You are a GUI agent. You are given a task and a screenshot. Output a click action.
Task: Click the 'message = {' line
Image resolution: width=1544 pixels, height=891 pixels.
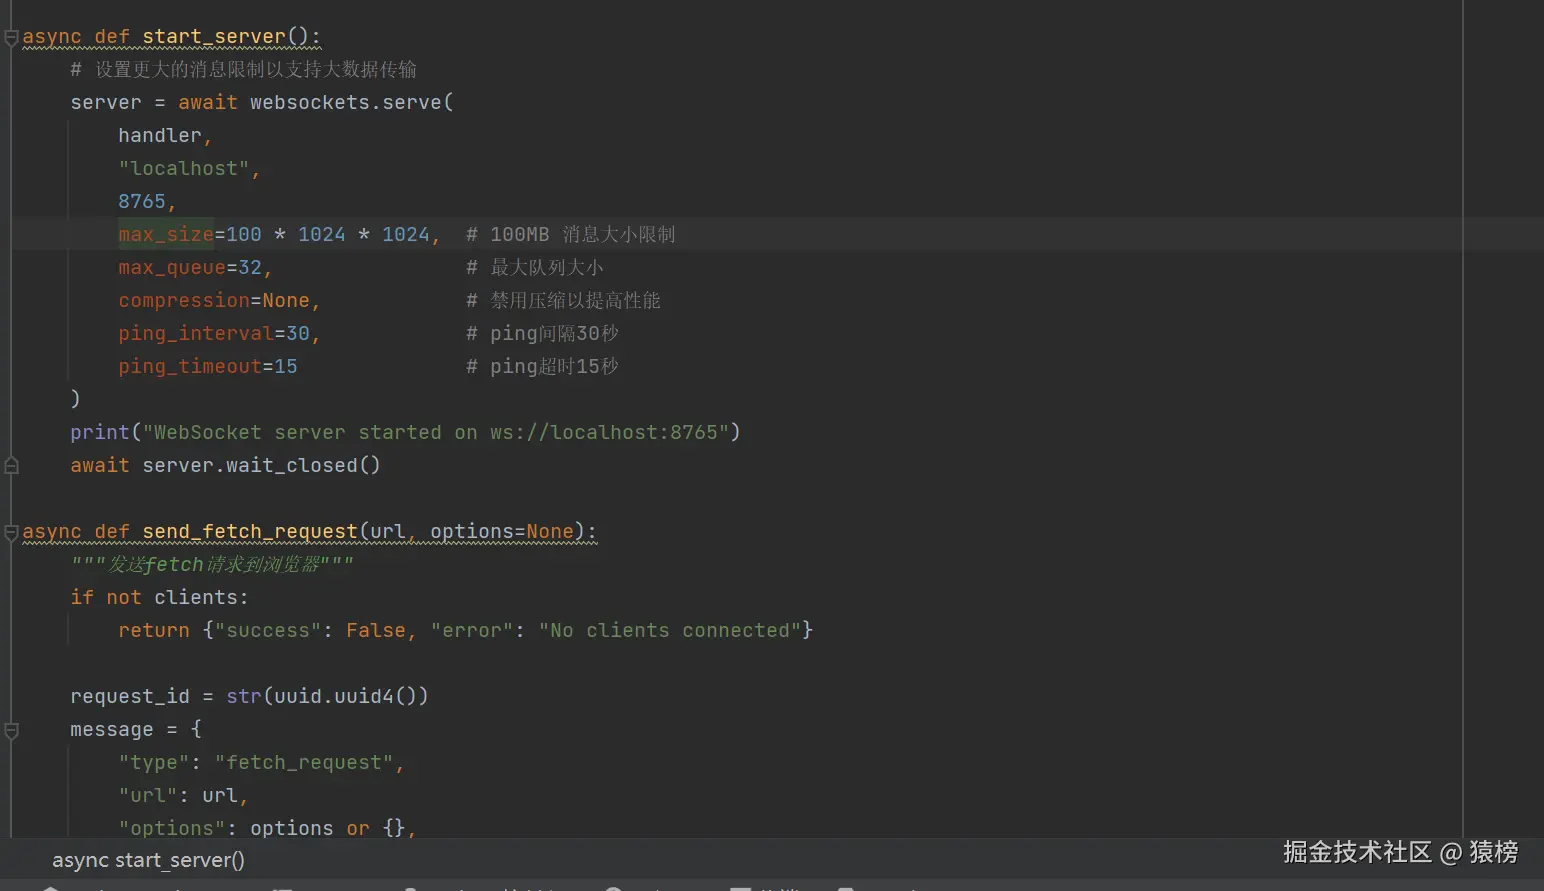136,729
